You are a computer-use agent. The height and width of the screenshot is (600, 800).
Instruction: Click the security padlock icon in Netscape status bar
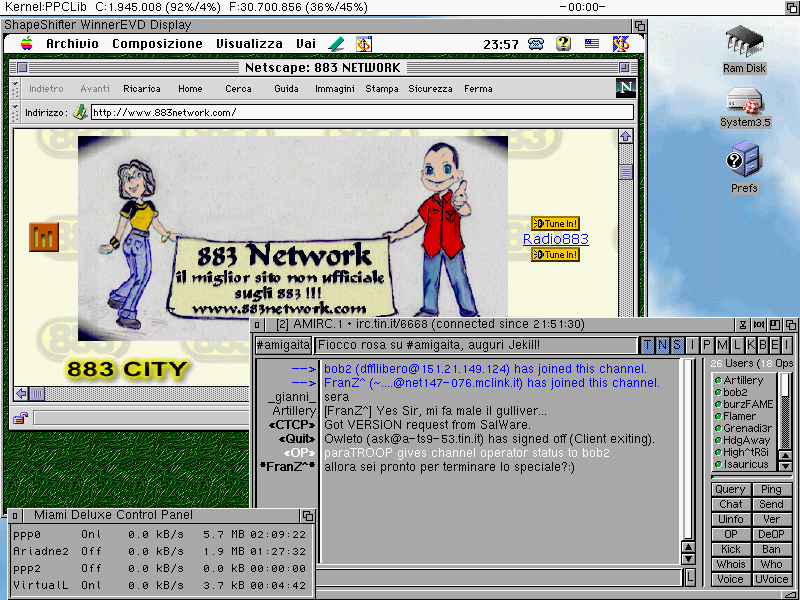tap(20, 418)
